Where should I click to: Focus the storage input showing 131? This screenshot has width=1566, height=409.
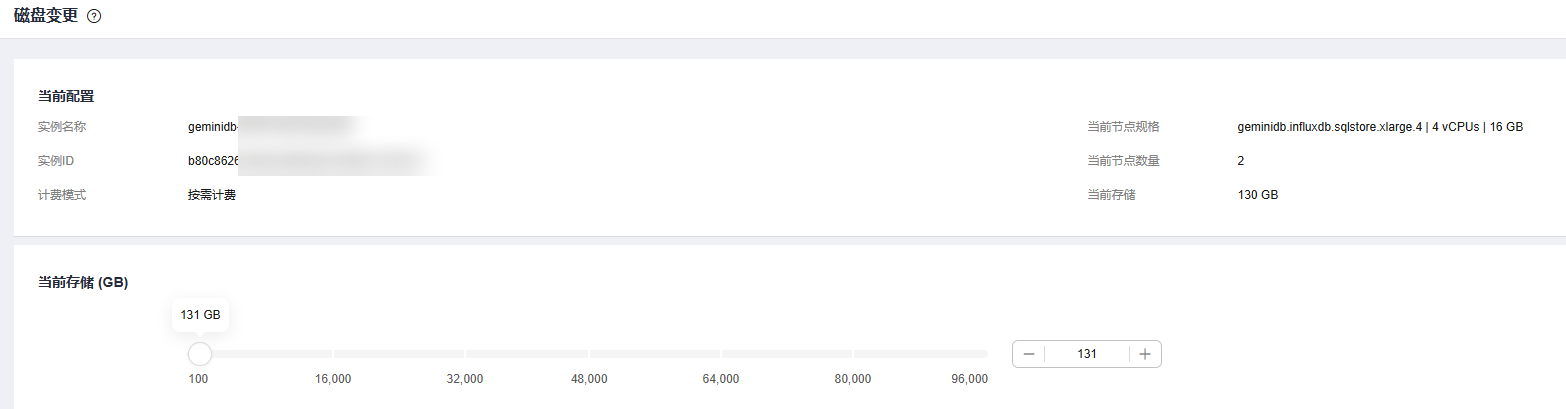click(1087, 354)
